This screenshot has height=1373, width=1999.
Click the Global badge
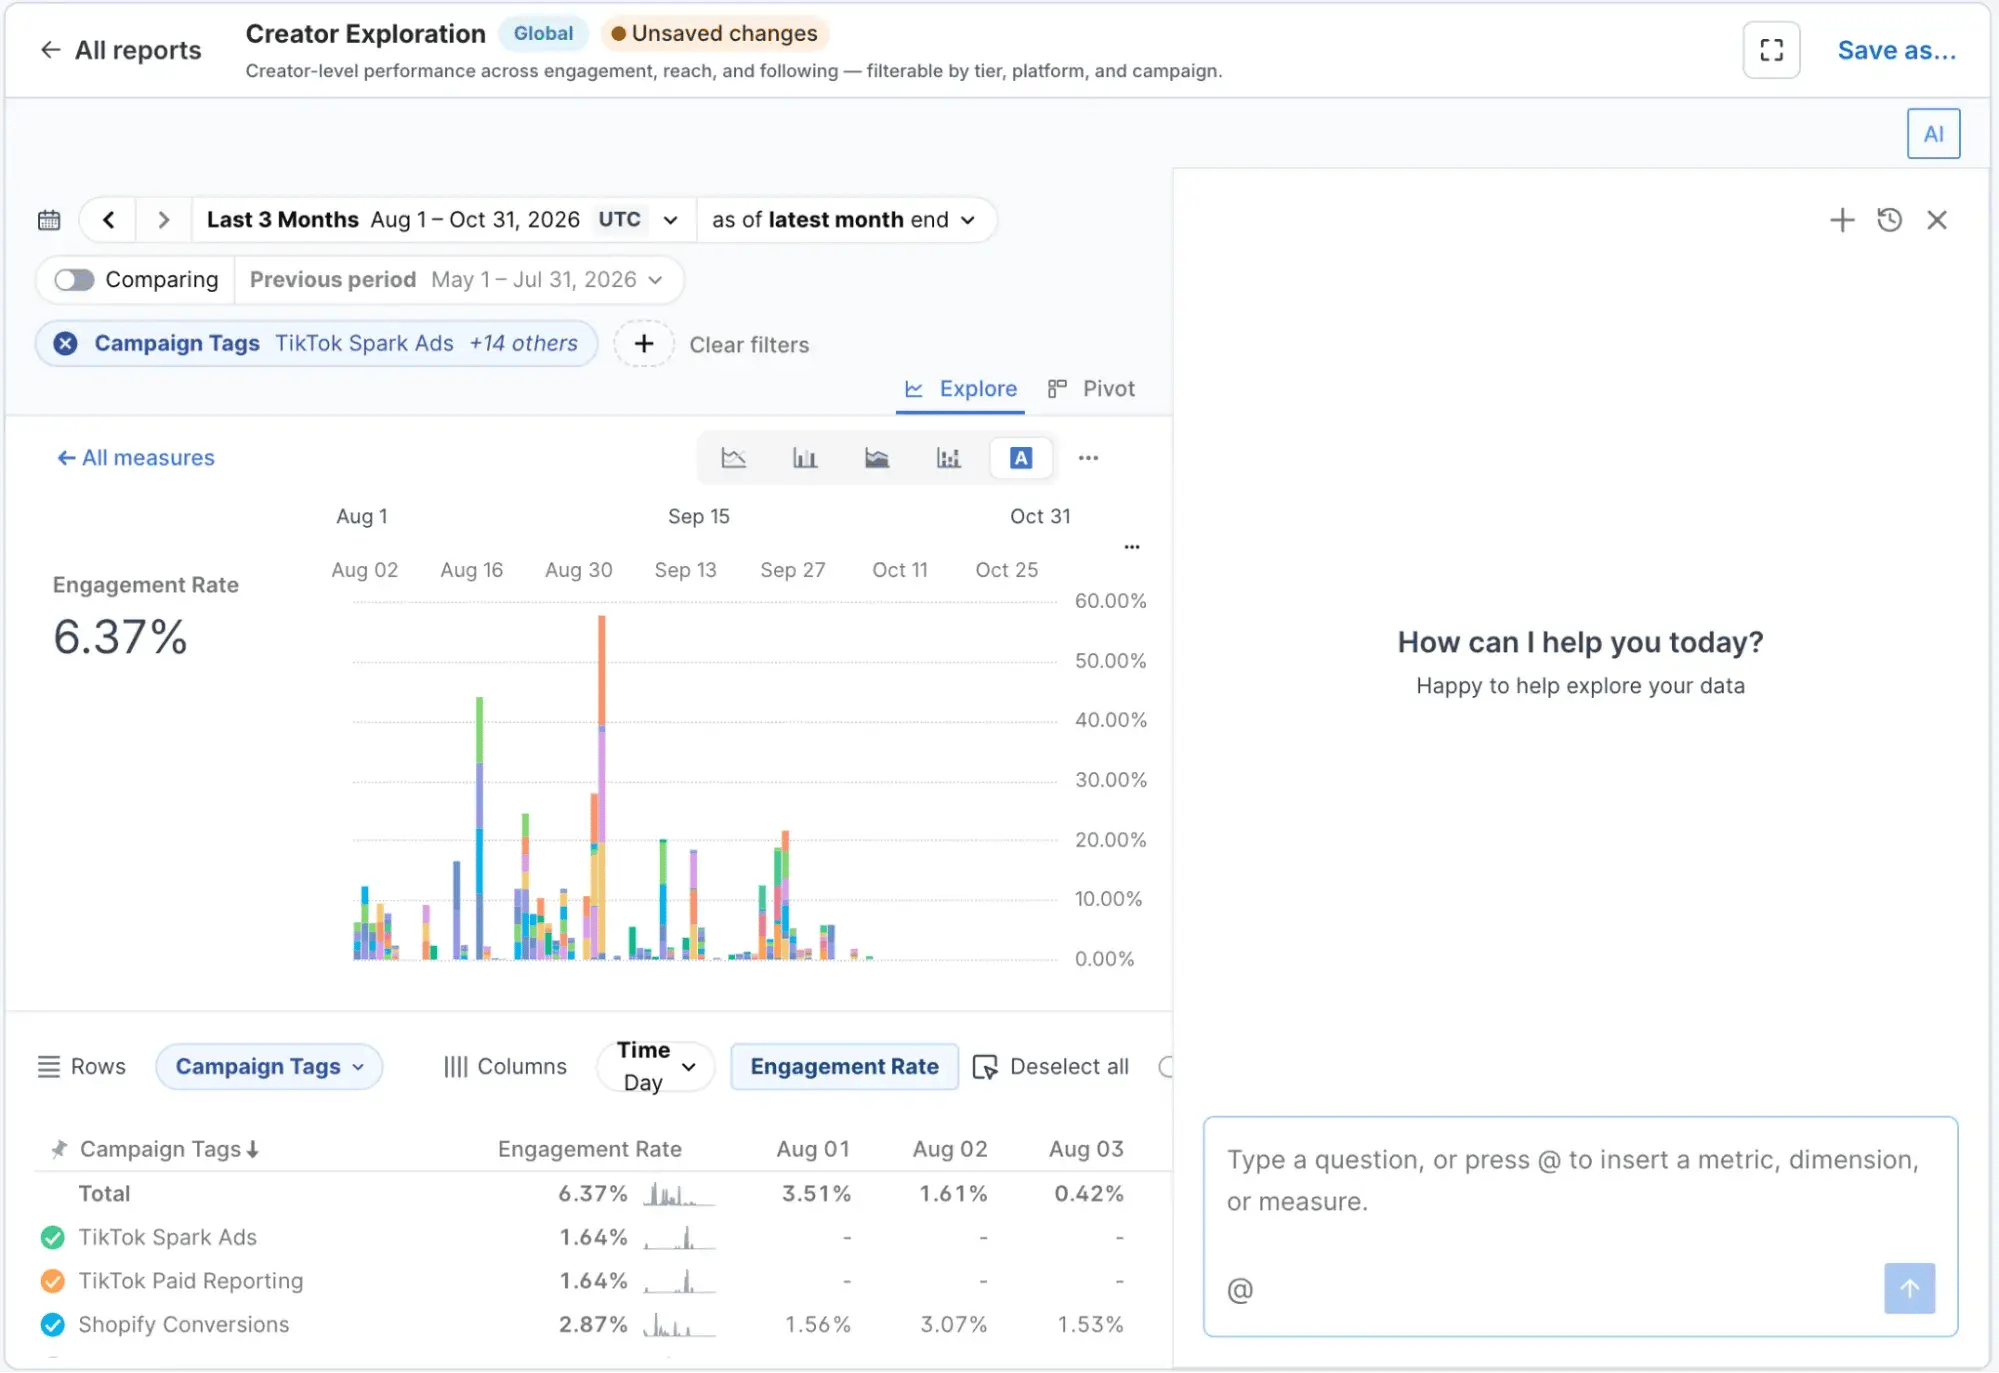(543, 33)
